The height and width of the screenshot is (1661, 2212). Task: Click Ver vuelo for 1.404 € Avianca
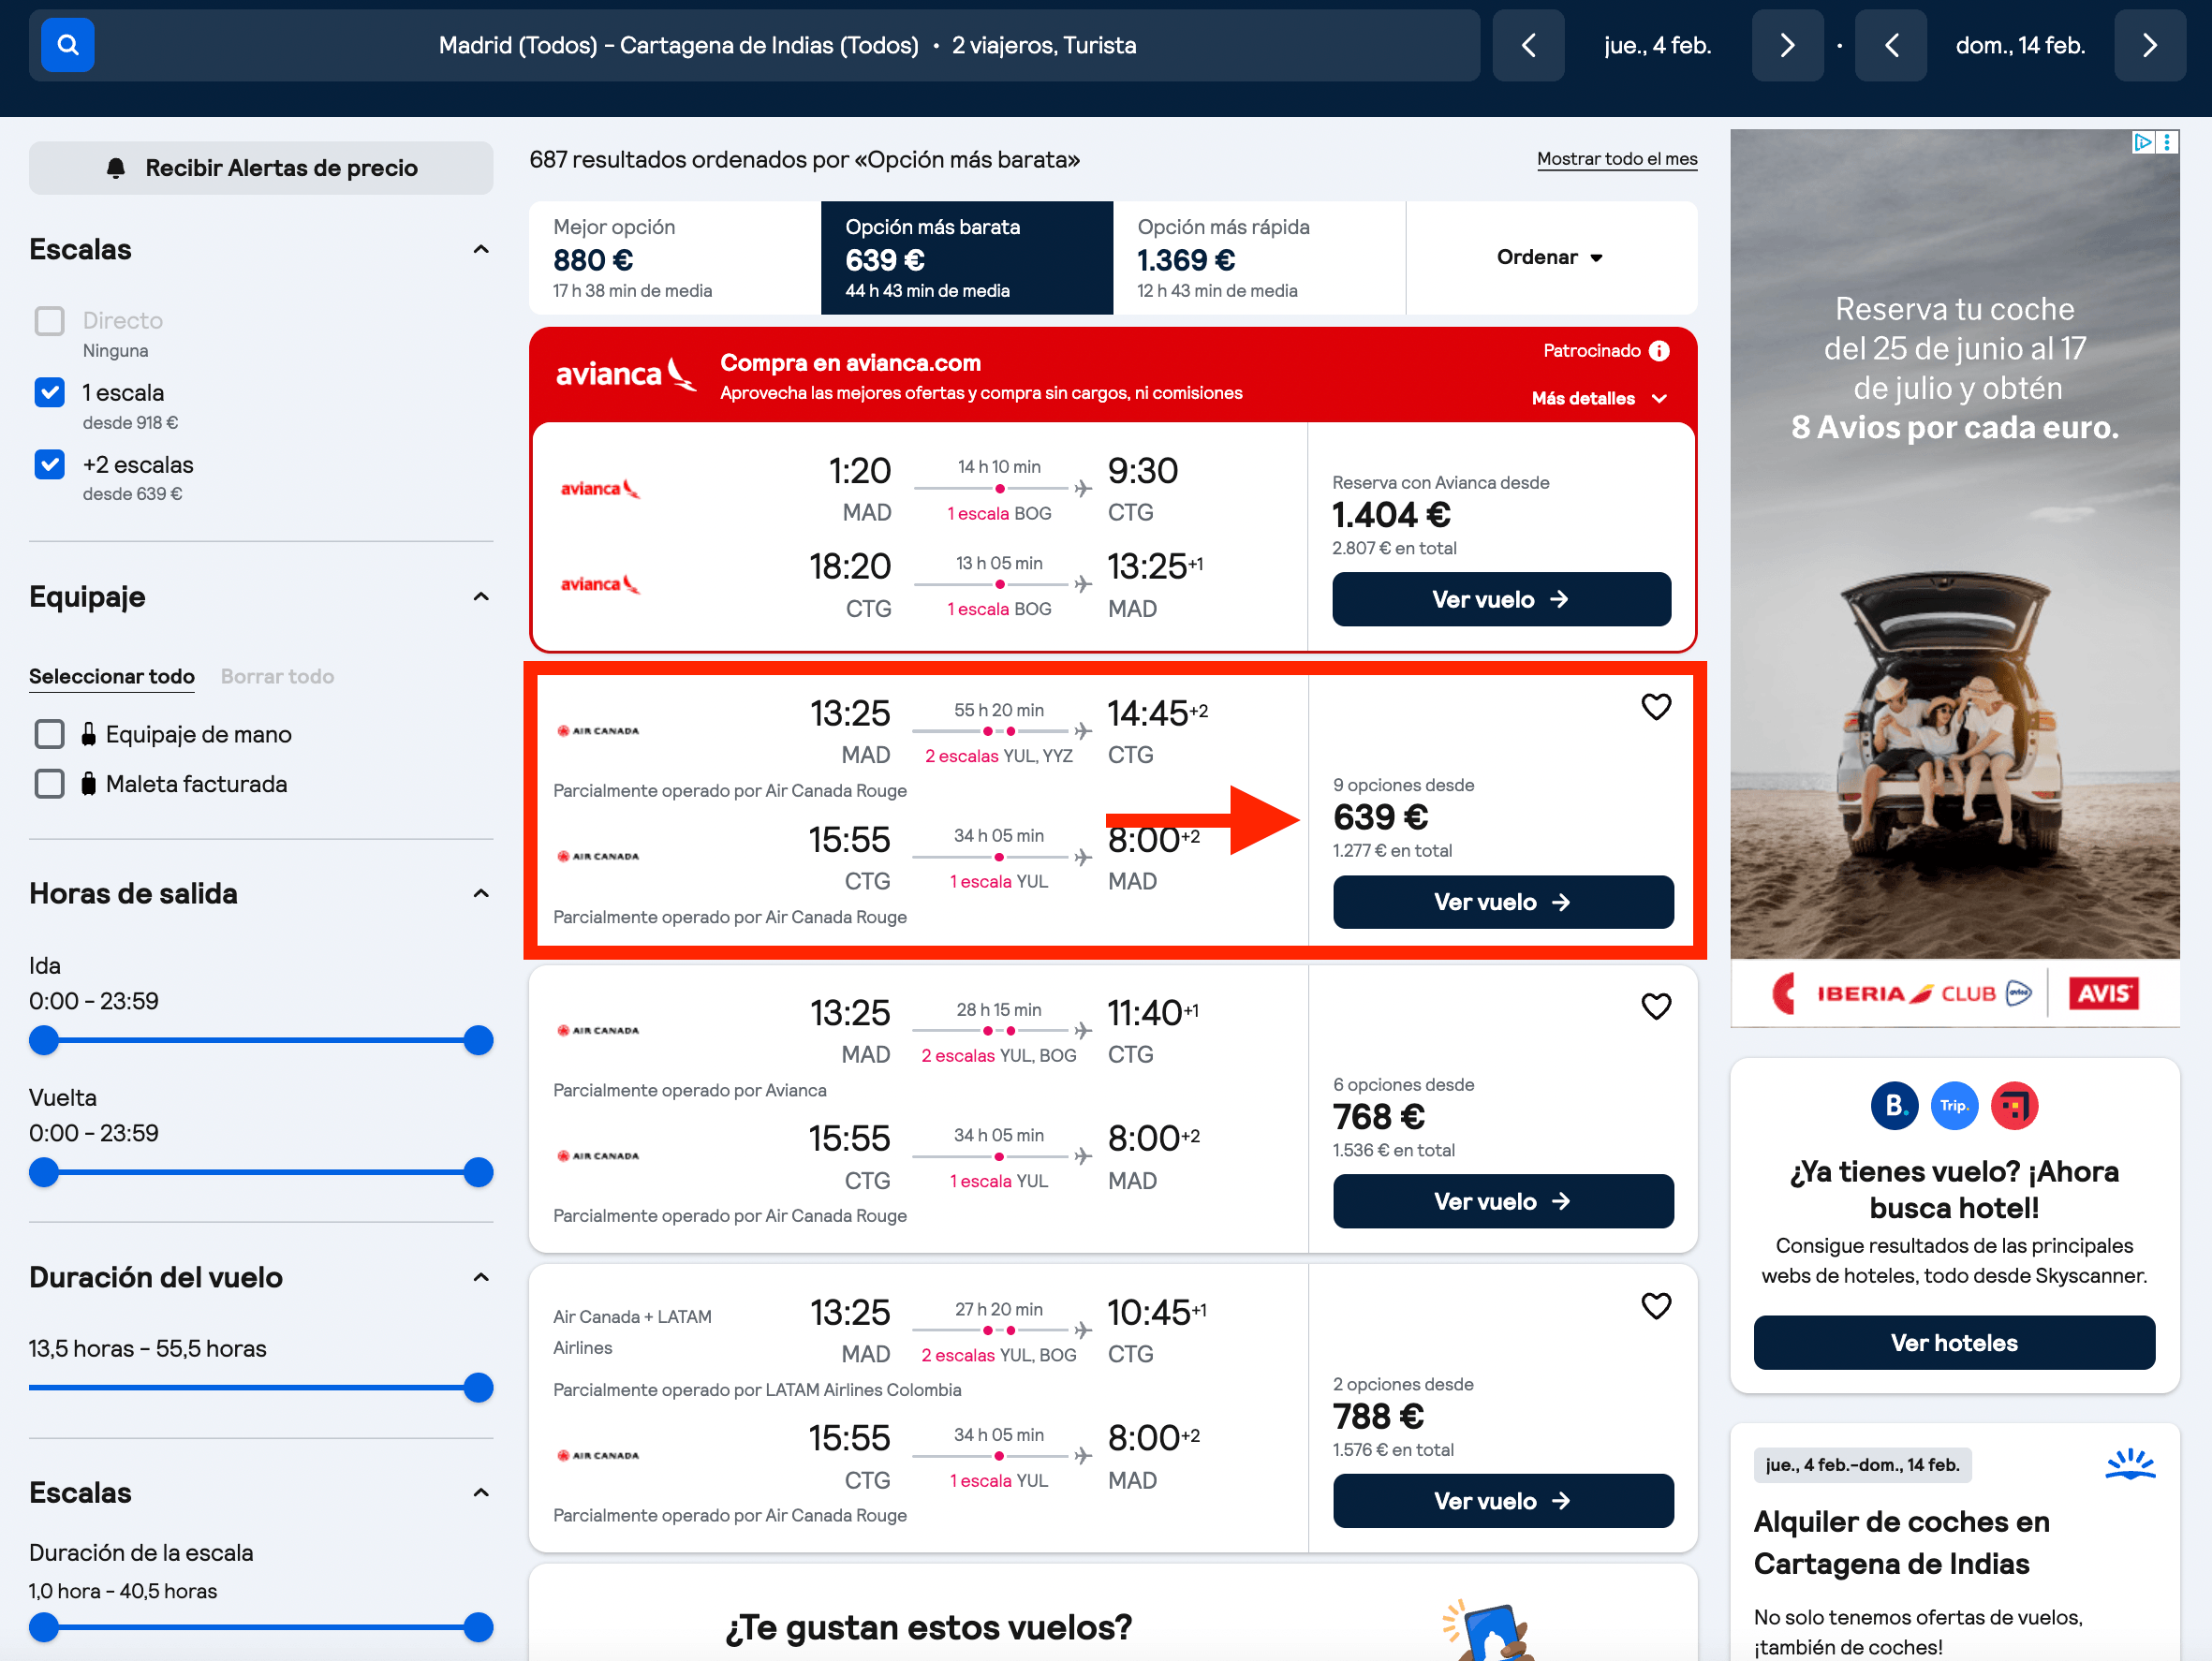(1500, 600)
